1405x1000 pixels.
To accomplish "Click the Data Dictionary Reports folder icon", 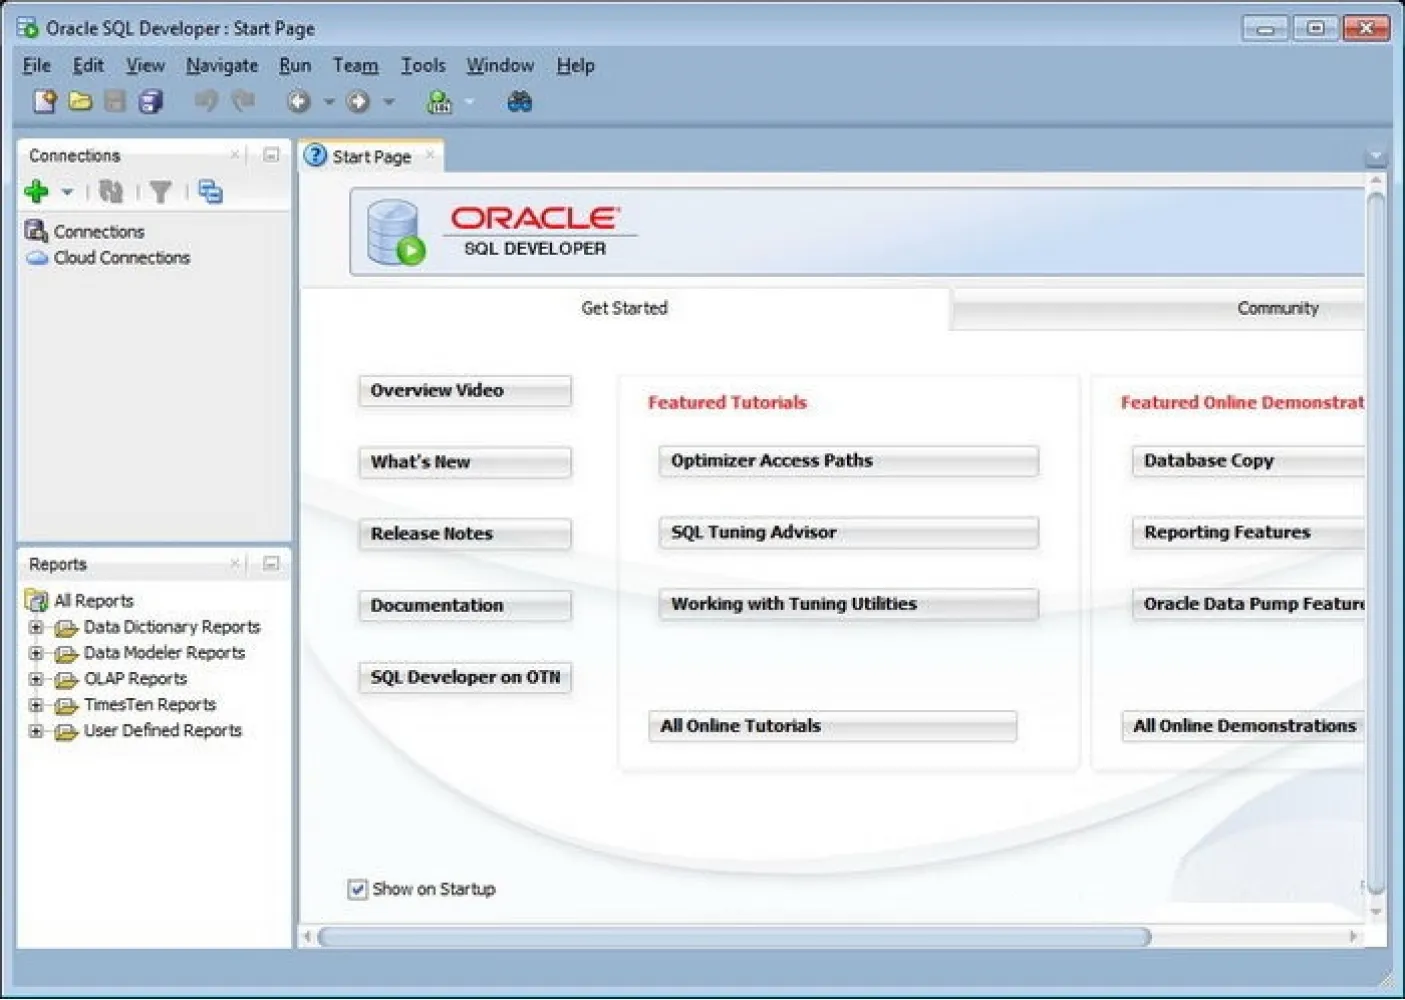I will click(66, 627).
